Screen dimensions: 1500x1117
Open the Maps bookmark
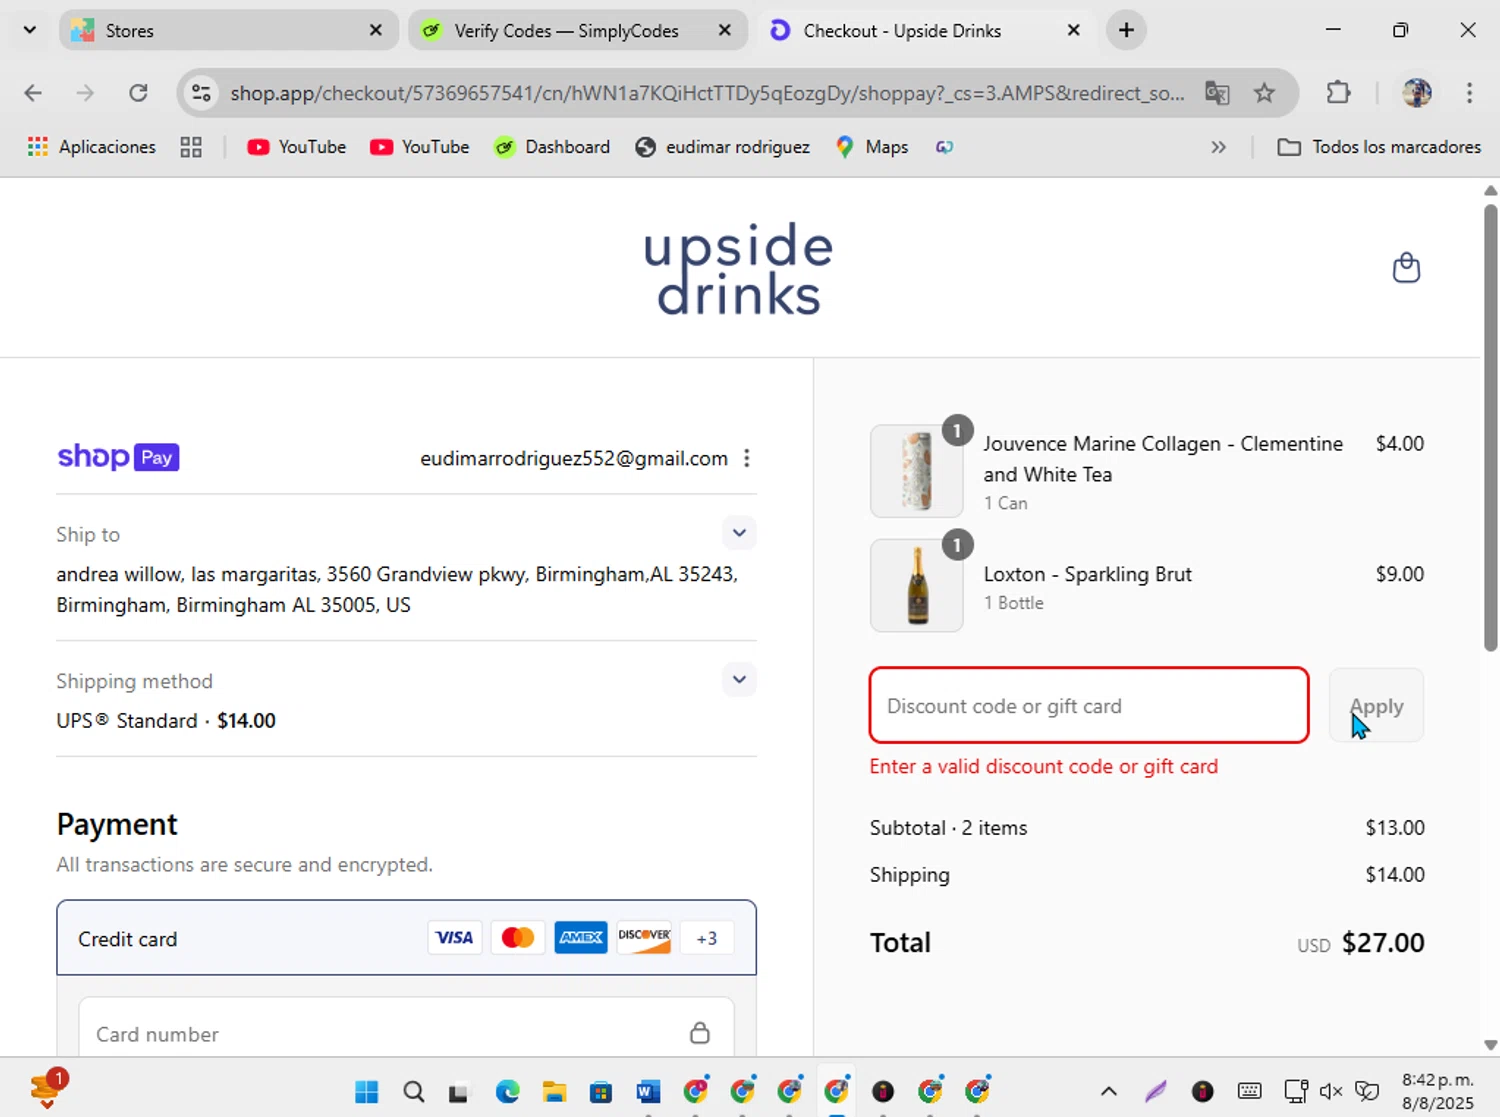[x=872, y=147]
